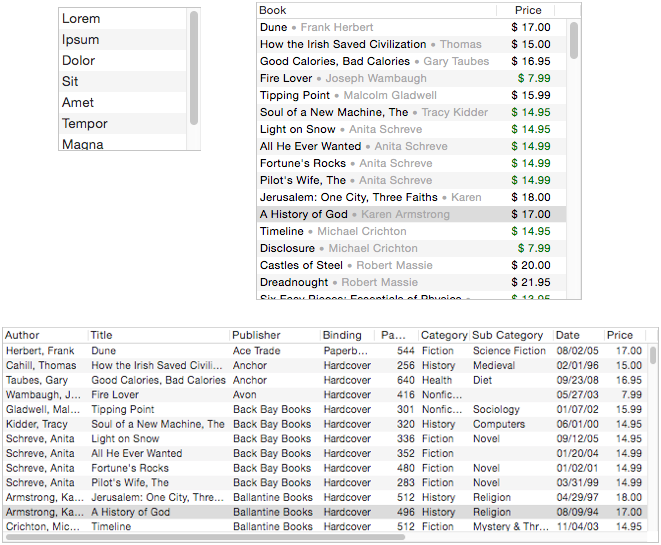The height and width of the screenshot is (545, 661).
Task: Click Paperb... binding cell for Dune
Action: click(345, 351)
